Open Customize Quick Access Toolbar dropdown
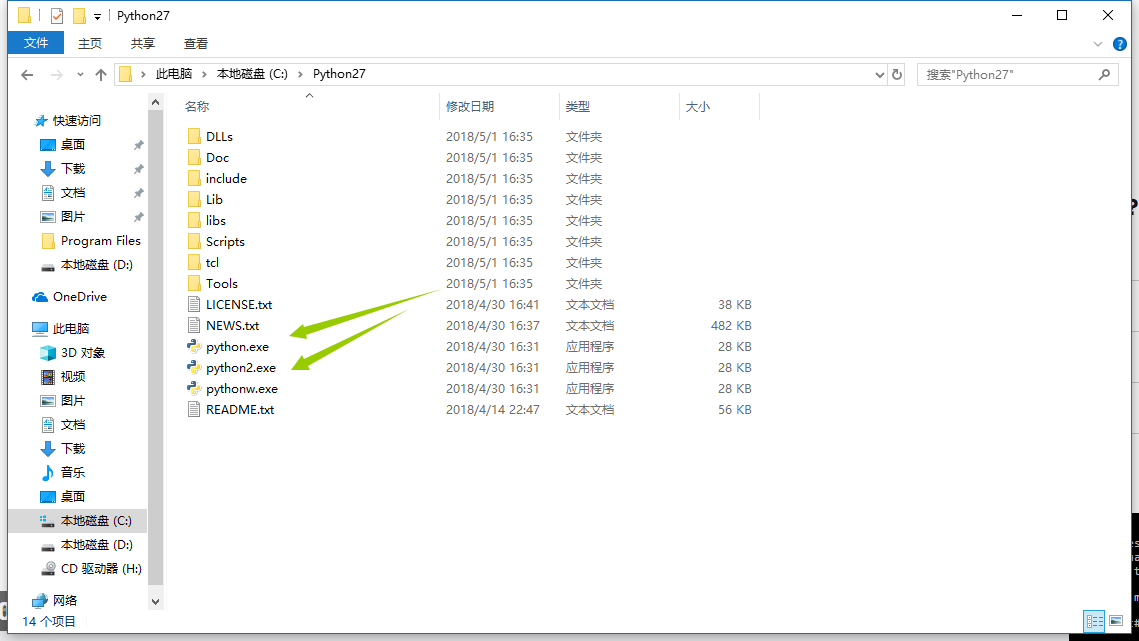The image size is (1139, 641). click(x=97, y=16)
